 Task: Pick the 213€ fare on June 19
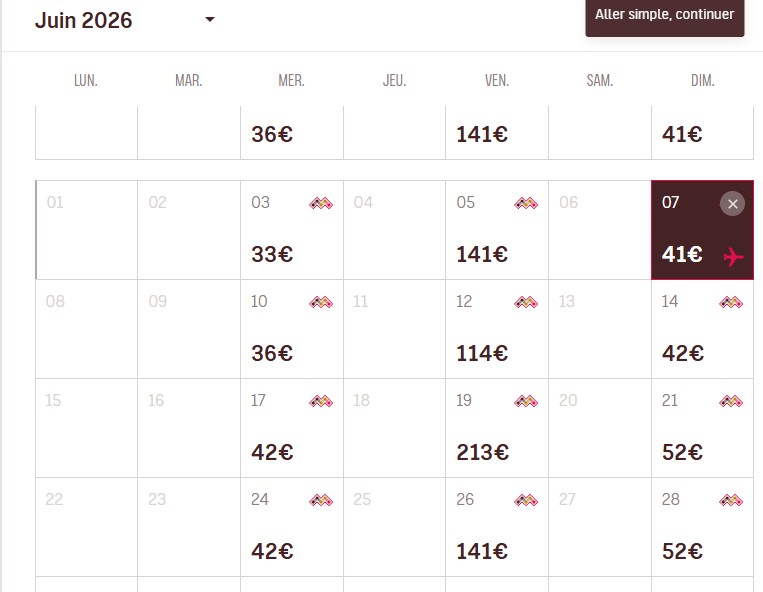(482, 452)
